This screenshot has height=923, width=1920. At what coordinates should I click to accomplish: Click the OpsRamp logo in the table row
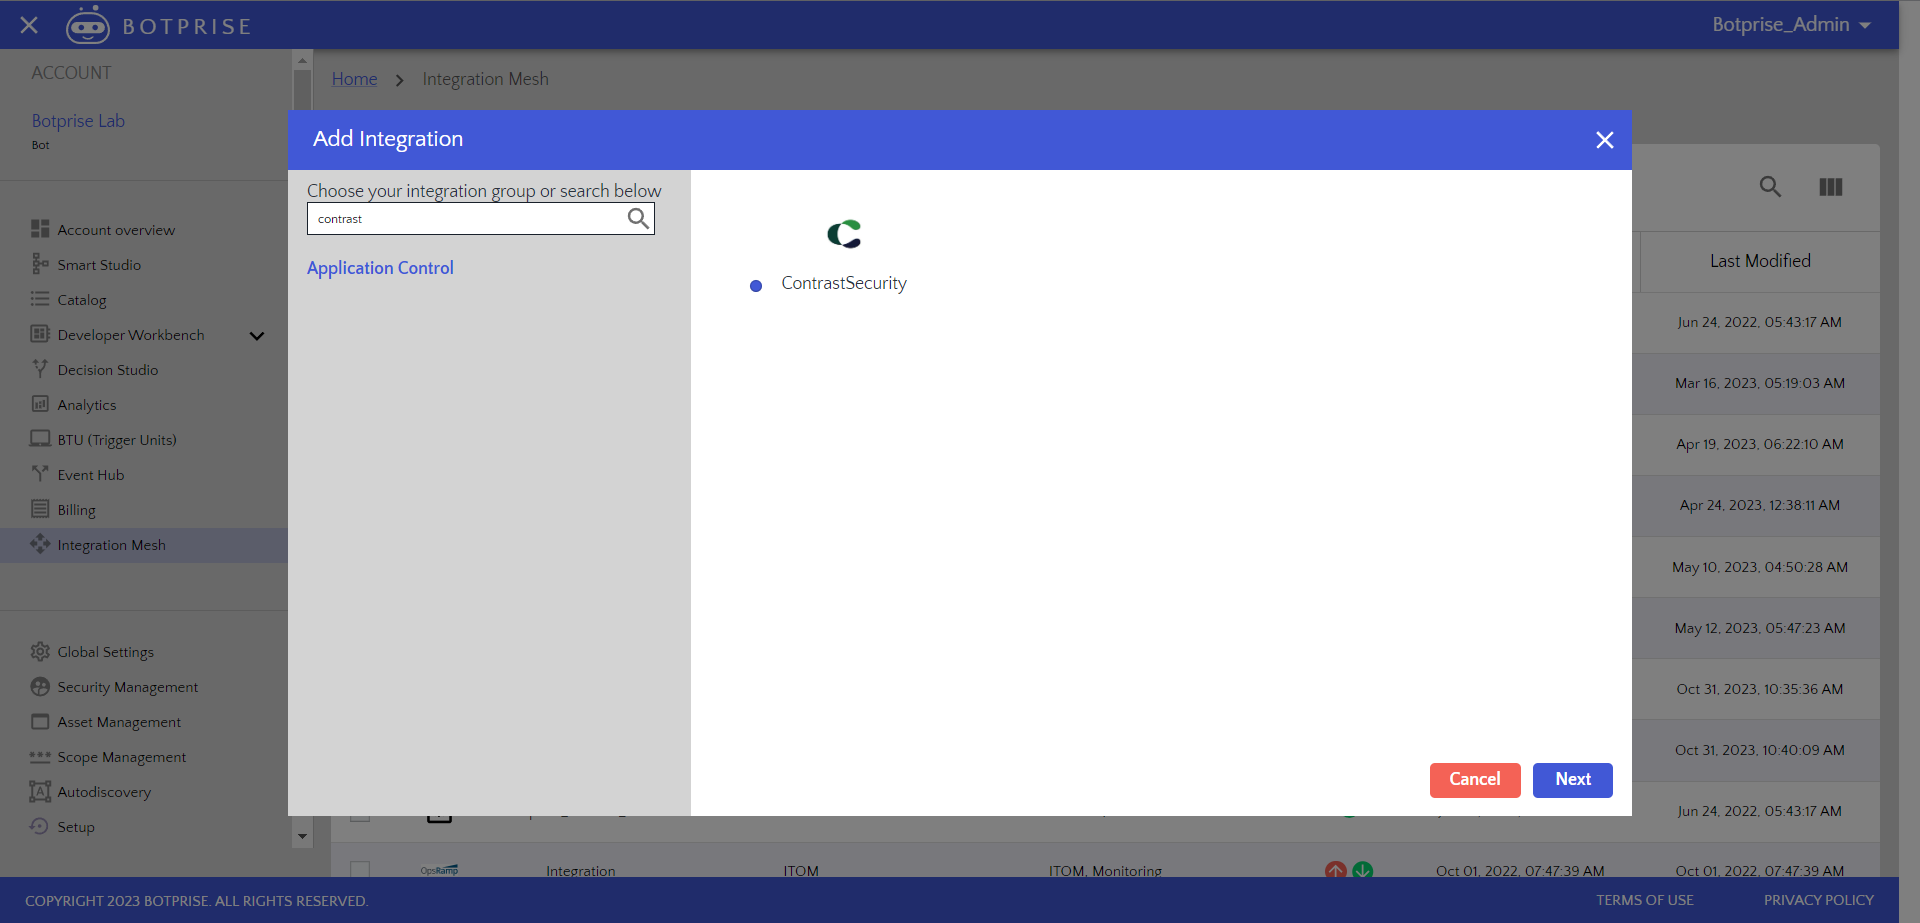(x=439, y=870)
